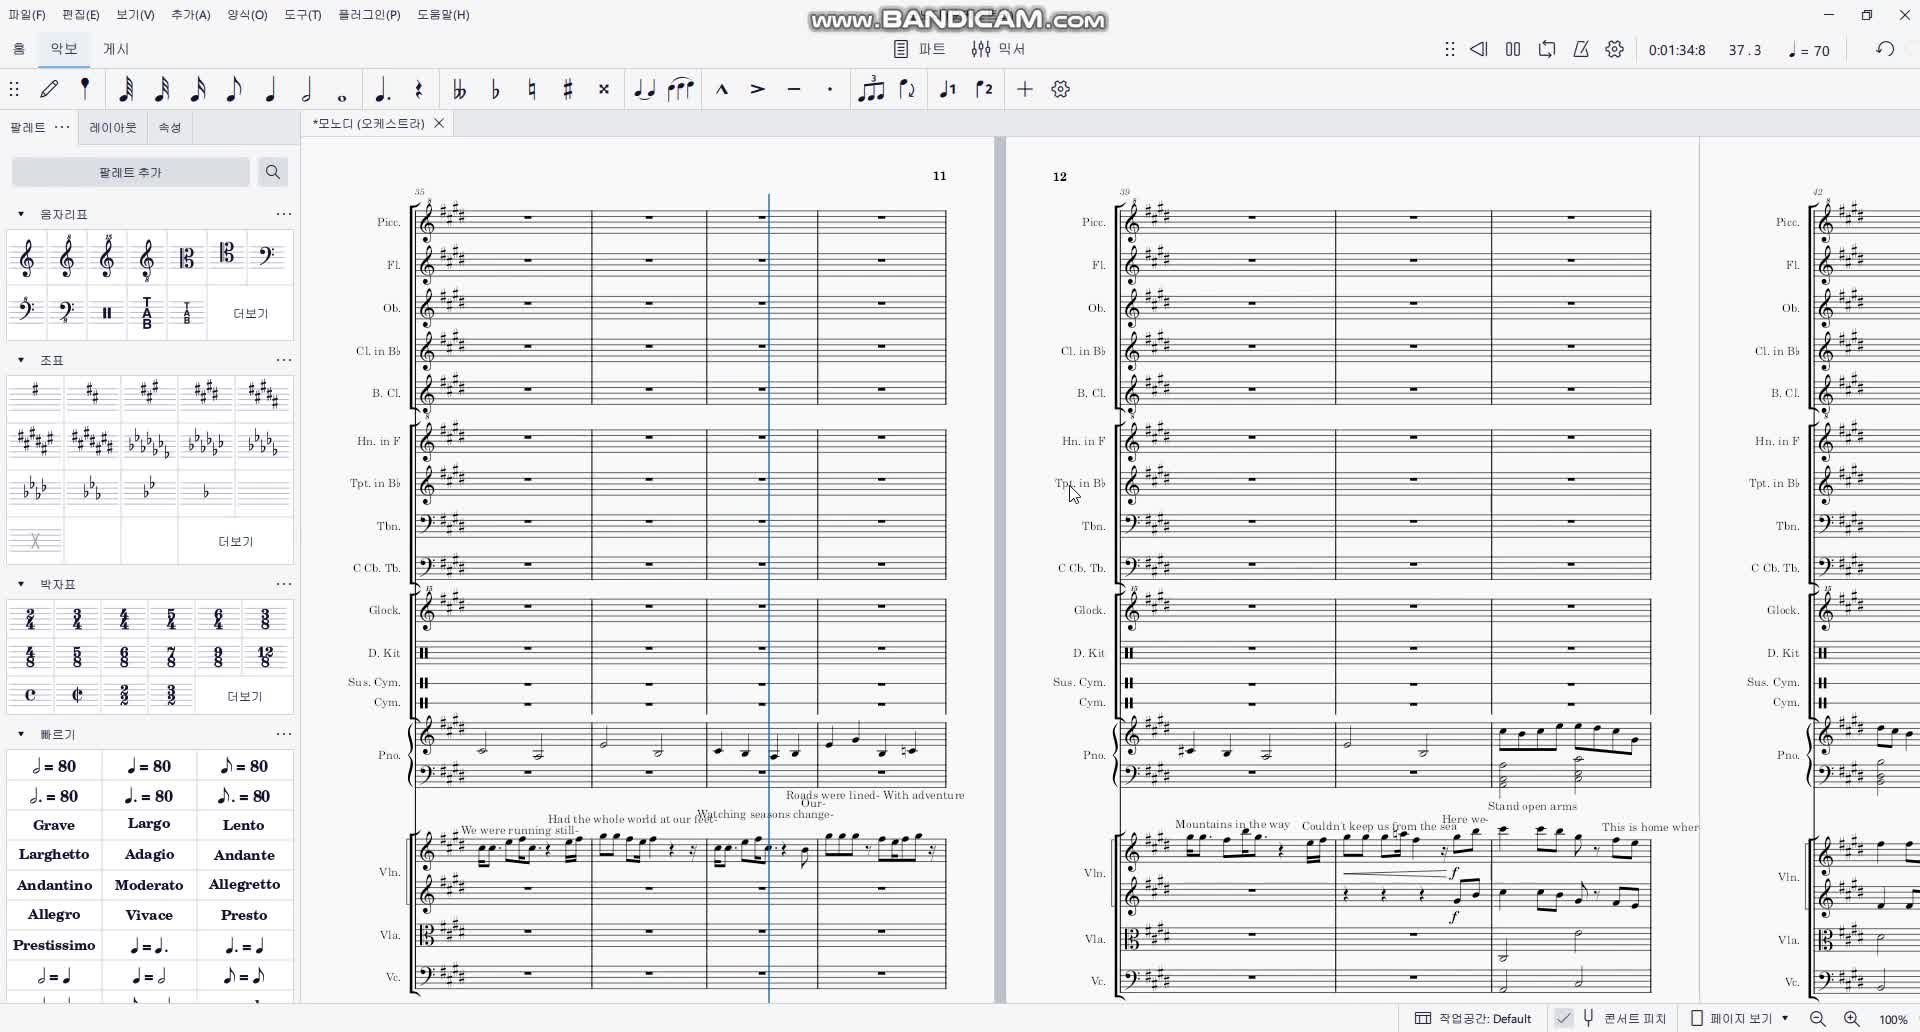Click the double flat accidental icon

(459, 90)
